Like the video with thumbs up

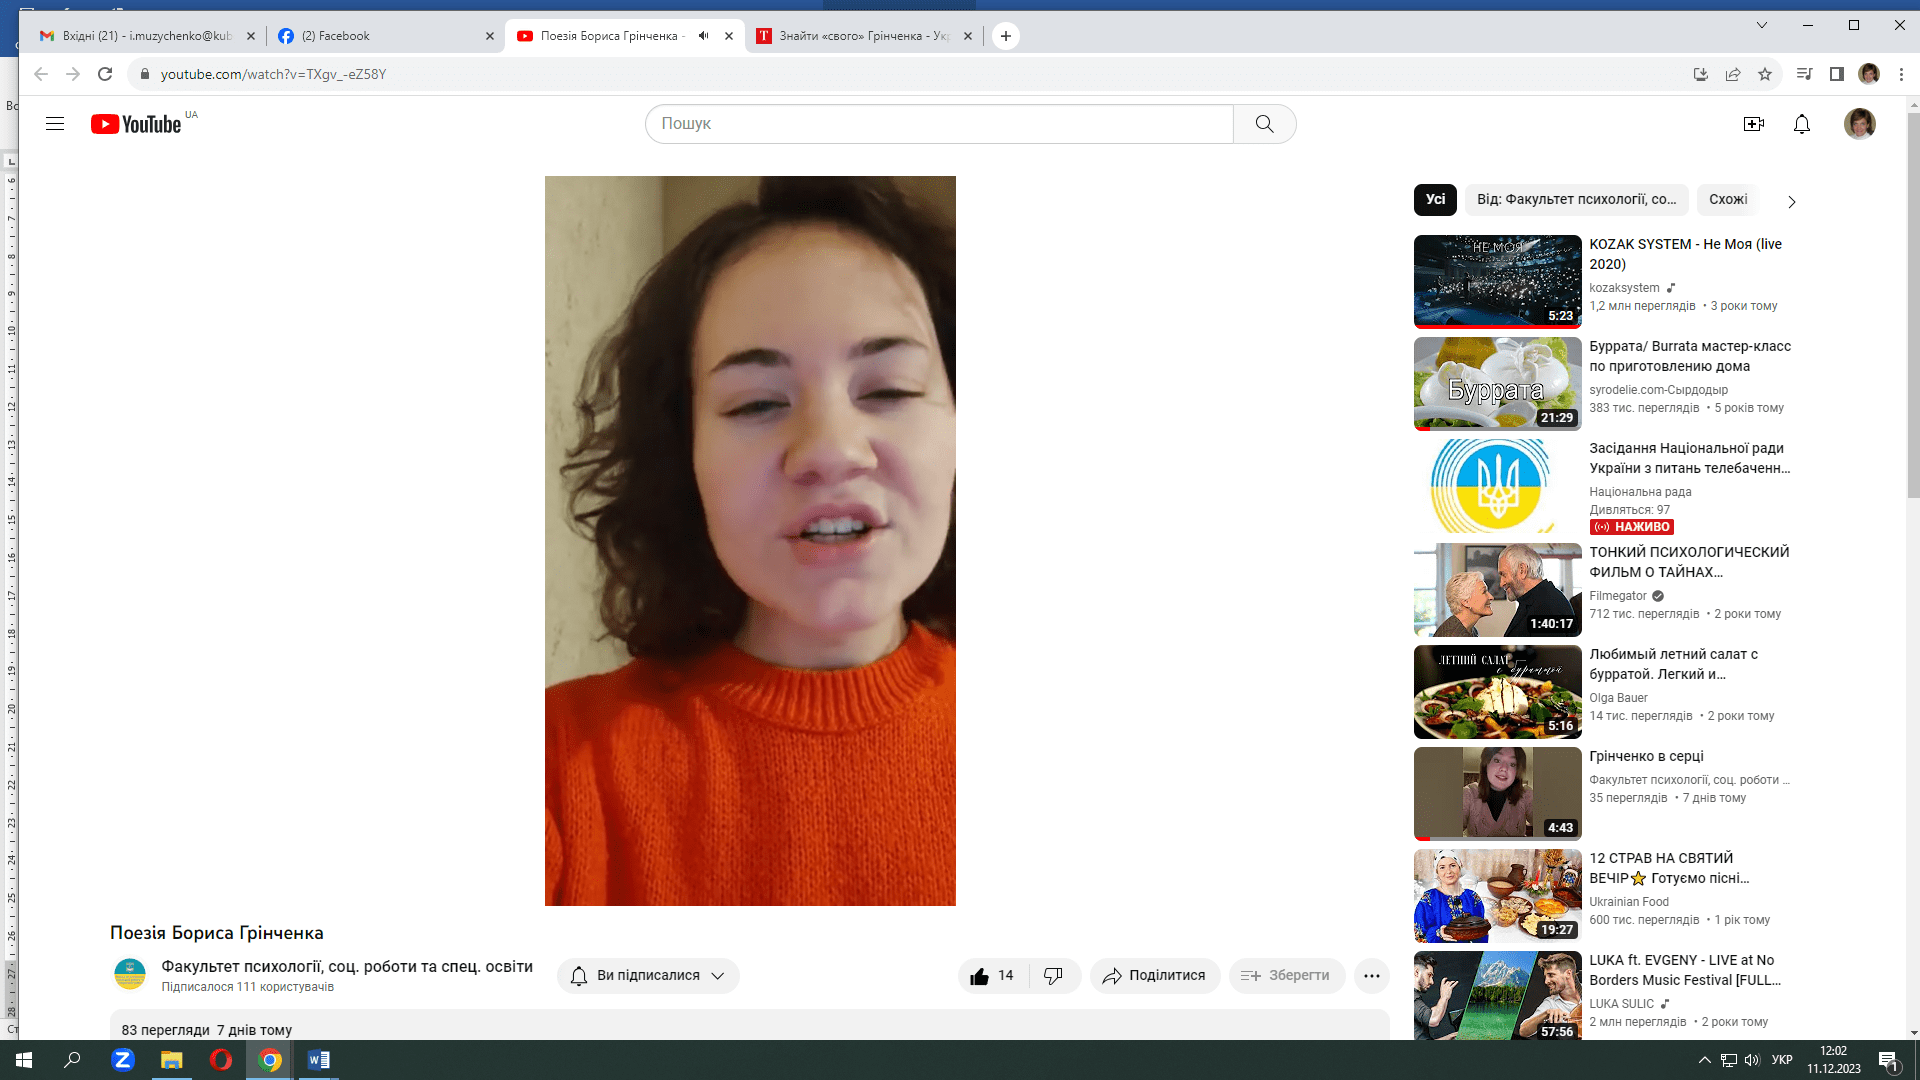tap(980, 976)
